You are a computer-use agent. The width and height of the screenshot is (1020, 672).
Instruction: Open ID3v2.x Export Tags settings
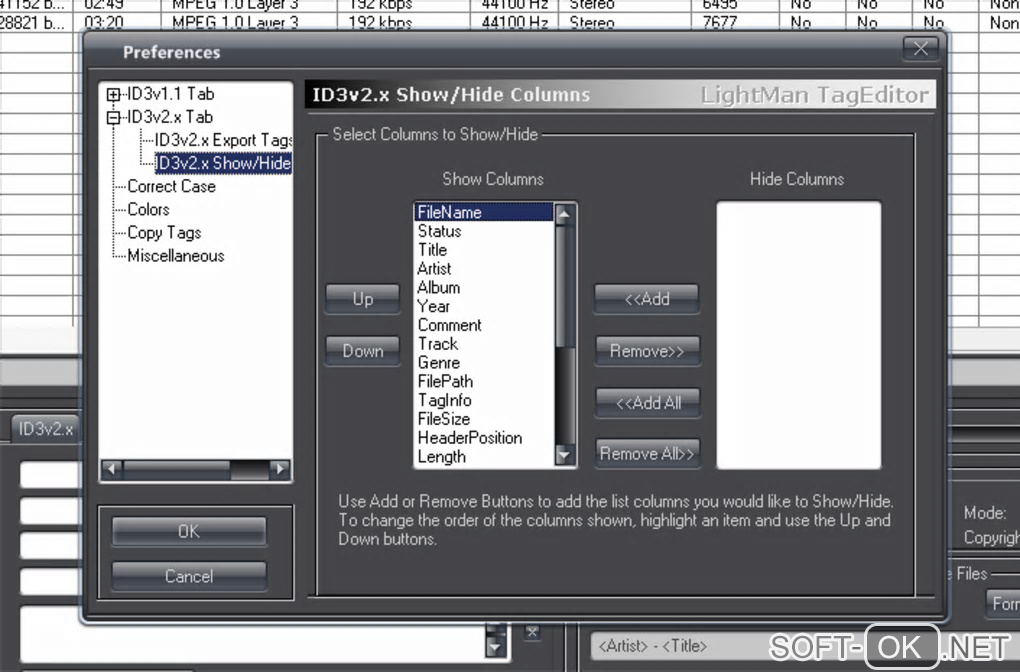pos(223,141)
